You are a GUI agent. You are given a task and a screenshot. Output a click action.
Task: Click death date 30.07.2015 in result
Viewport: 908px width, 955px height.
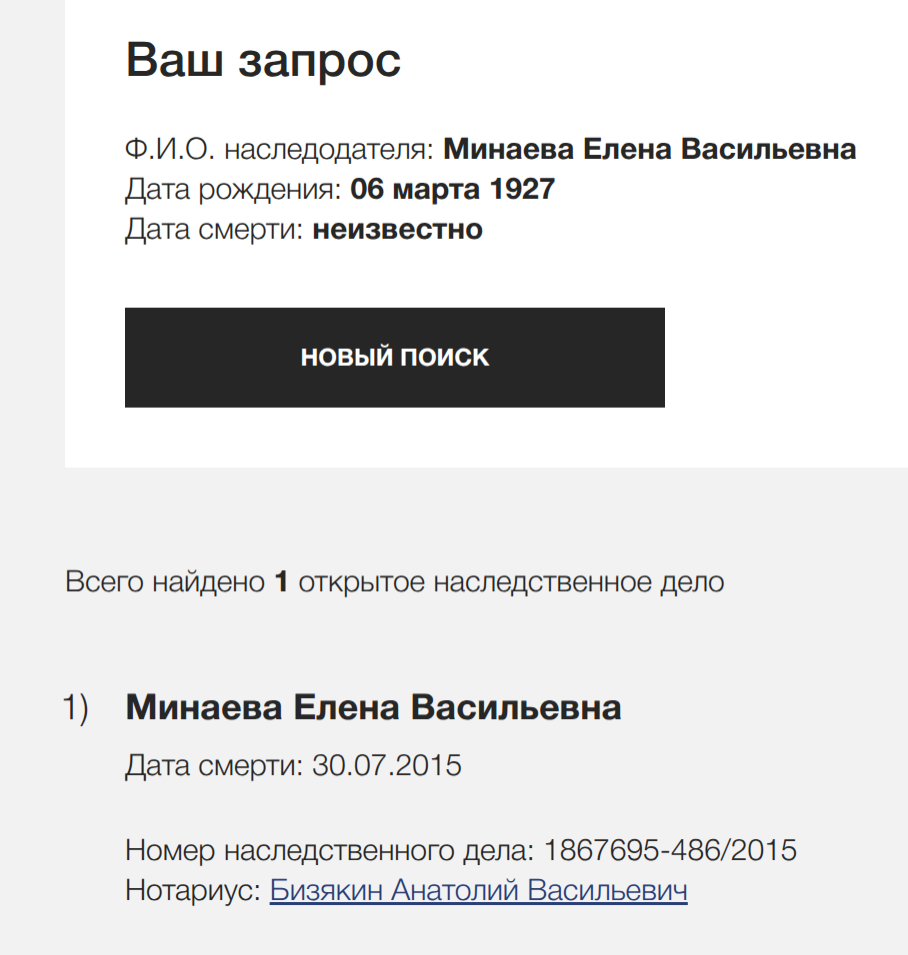coord(387,766)
